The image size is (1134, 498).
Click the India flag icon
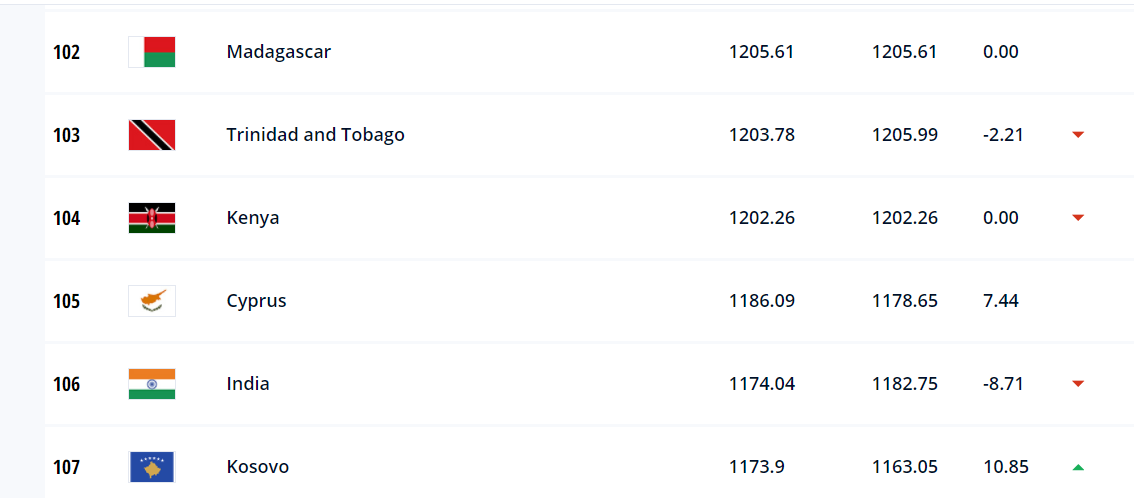pyautogui.click(x=152, y=384)
